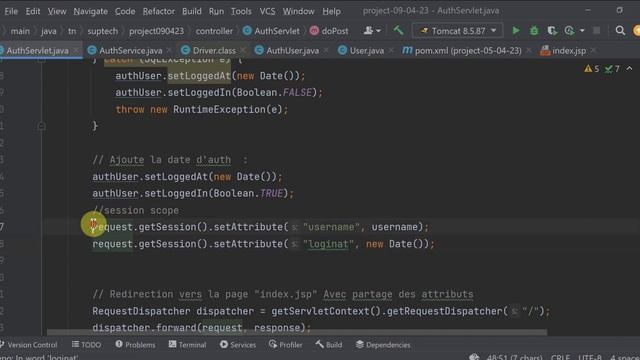This screenshot has height=360, width=640.
Task: Open the Navigate menu
Action: click(91, 11)
